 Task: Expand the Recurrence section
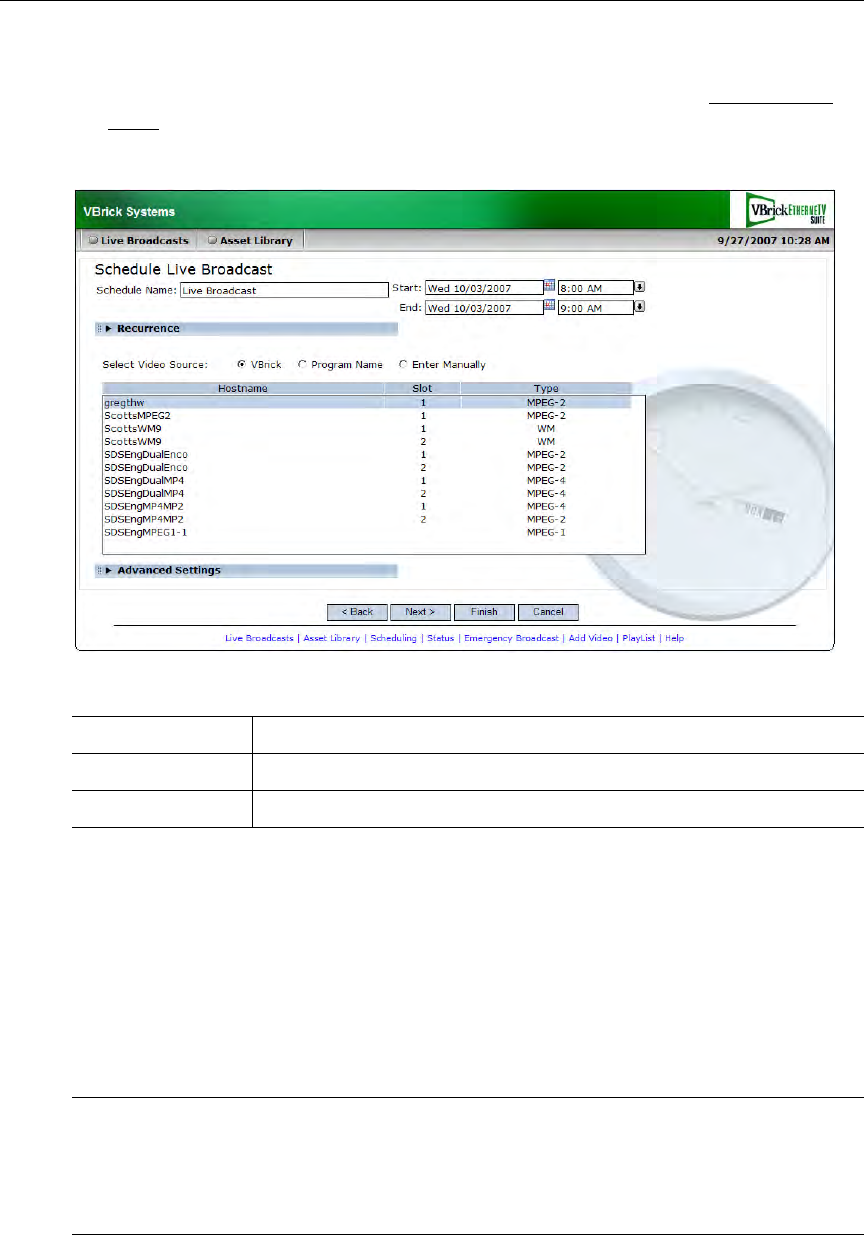click(x=109, y=328)
